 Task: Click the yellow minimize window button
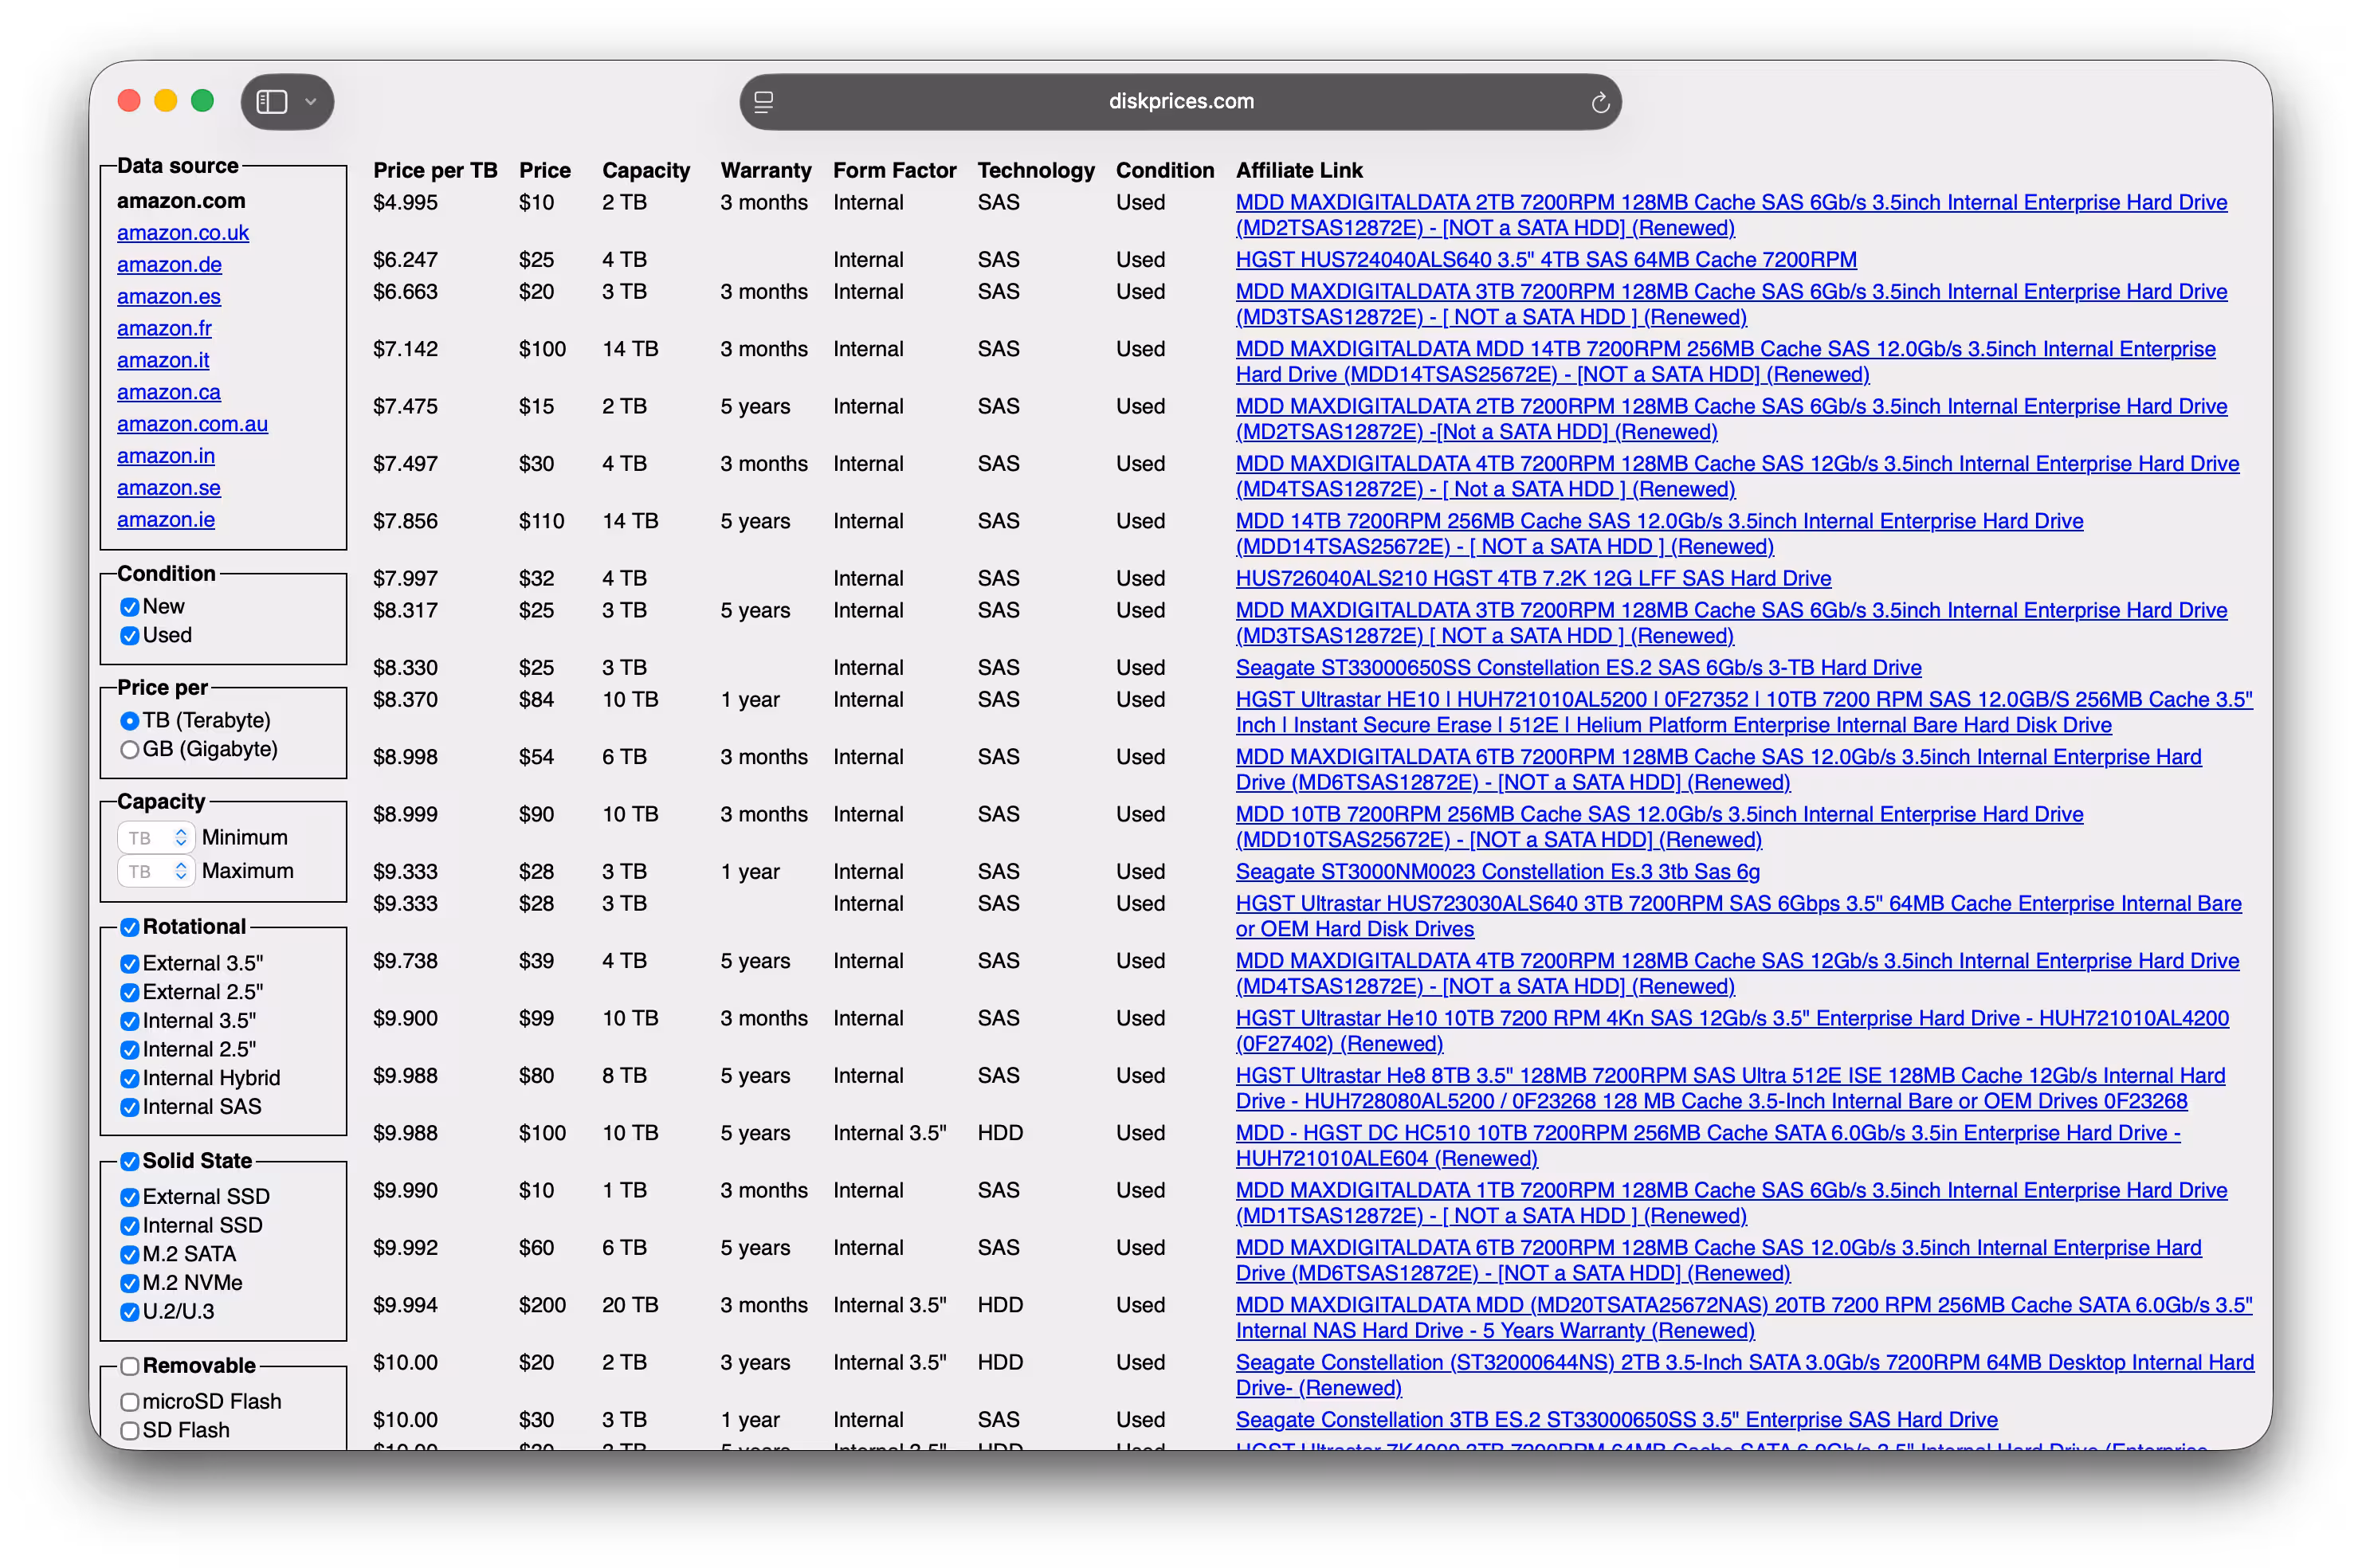[166, 101]
